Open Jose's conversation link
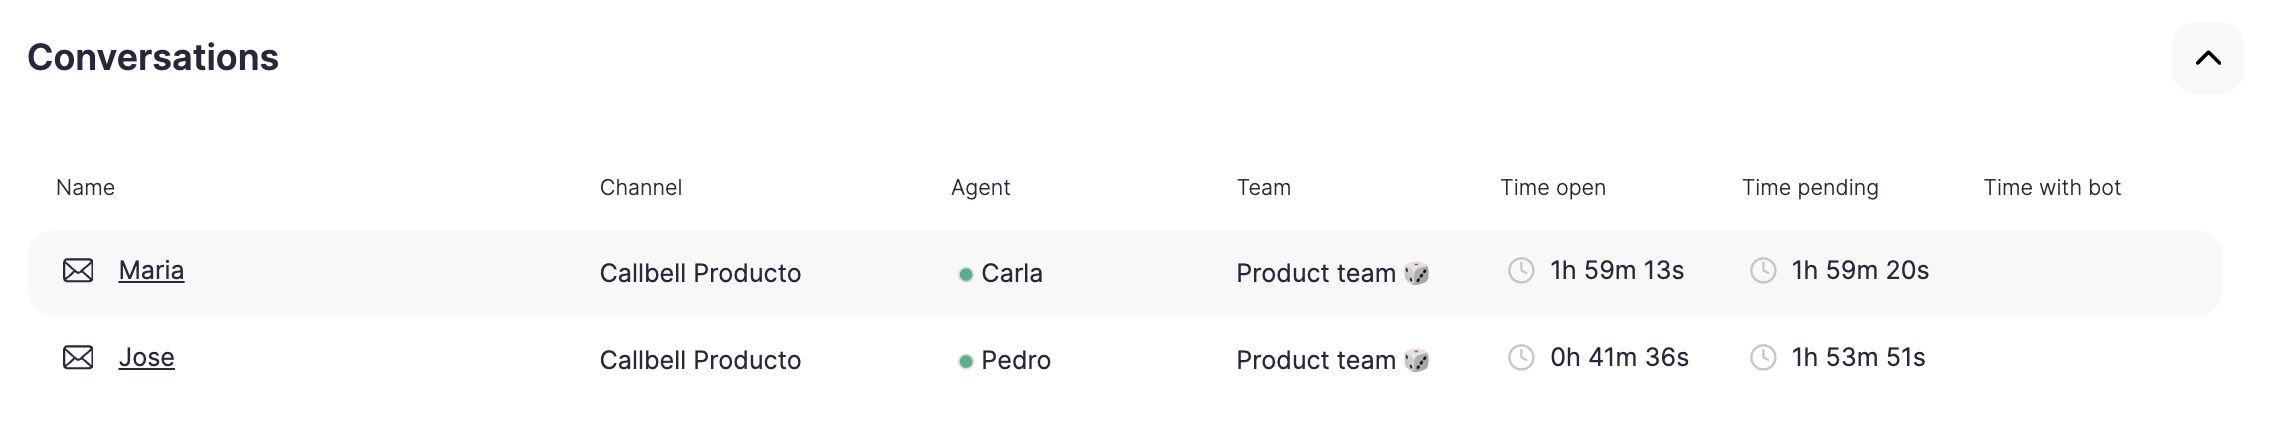The image size is (2272, 438). (146, 357)
